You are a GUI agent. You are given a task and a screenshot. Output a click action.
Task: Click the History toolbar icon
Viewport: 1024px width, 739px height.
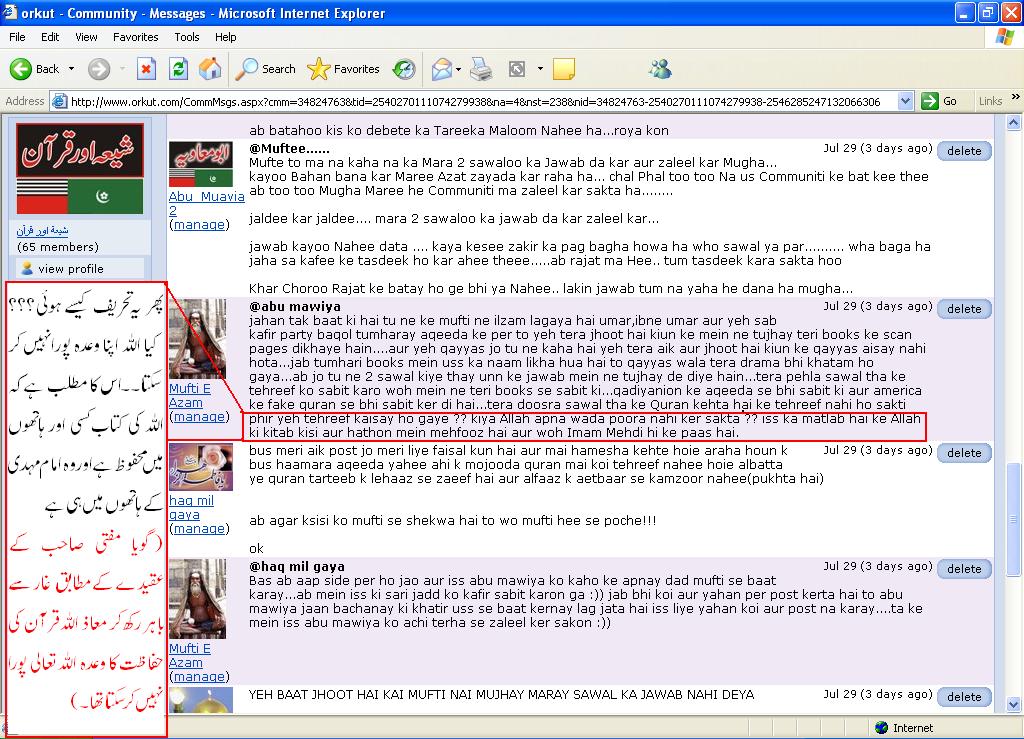point(404,69)
